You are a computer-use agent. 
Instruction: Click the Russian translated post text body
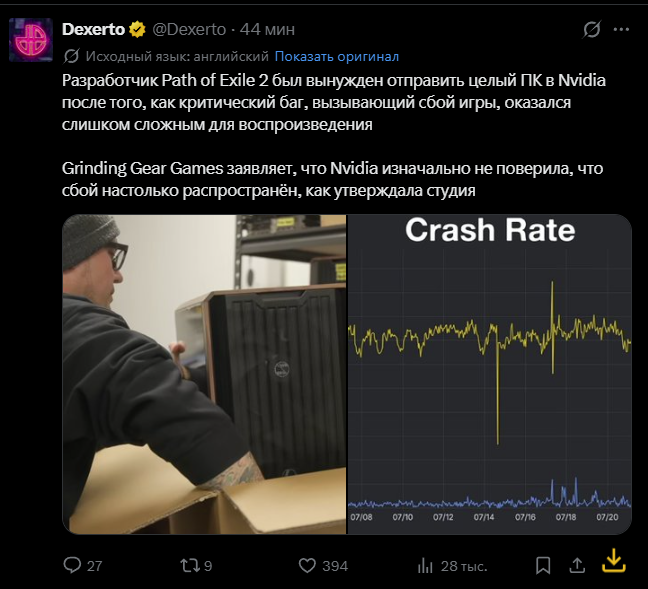[x=334, y=135]
